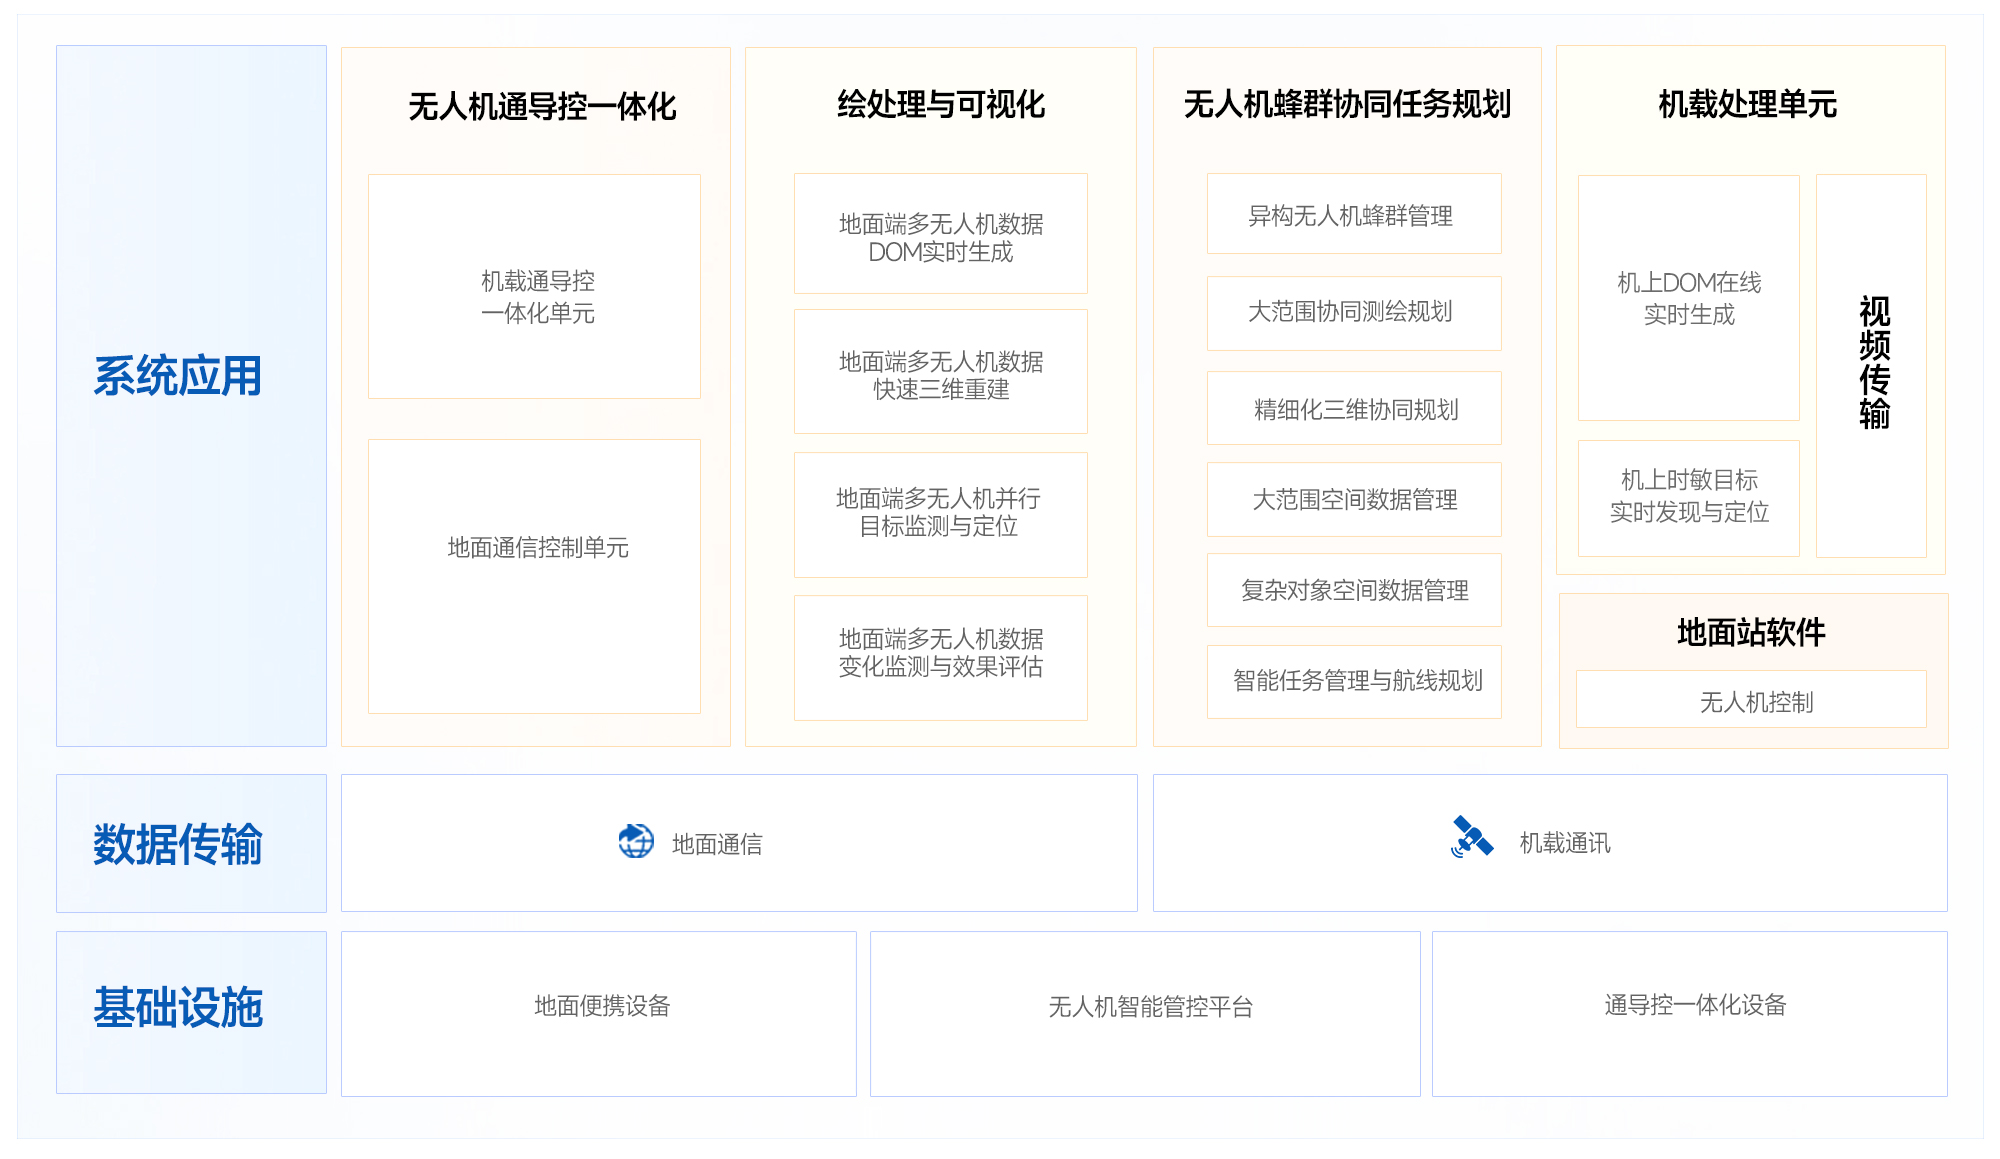The image size is (2000, 1159).
Task: Click the vertical 视频传输 panel
Action: click(1872, 365)
